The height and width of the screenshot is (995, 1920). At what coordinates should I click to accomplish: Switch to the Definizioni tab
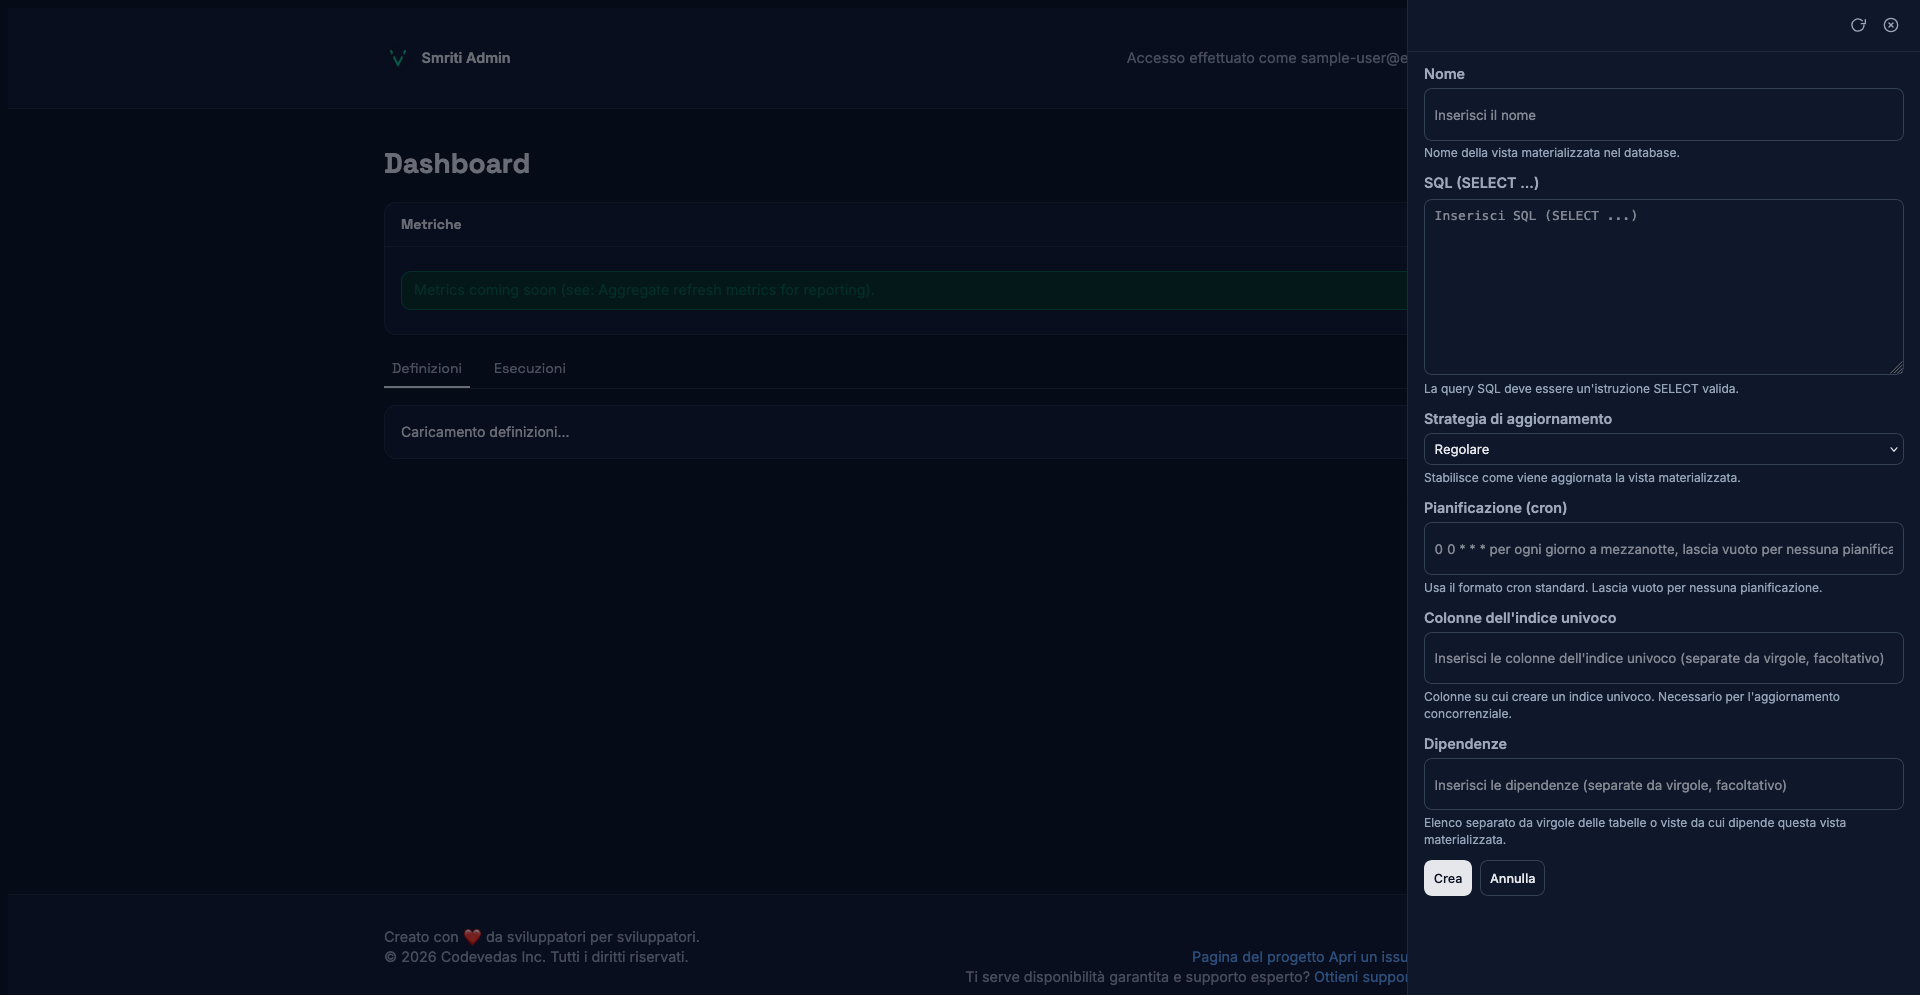pos(427,369)
